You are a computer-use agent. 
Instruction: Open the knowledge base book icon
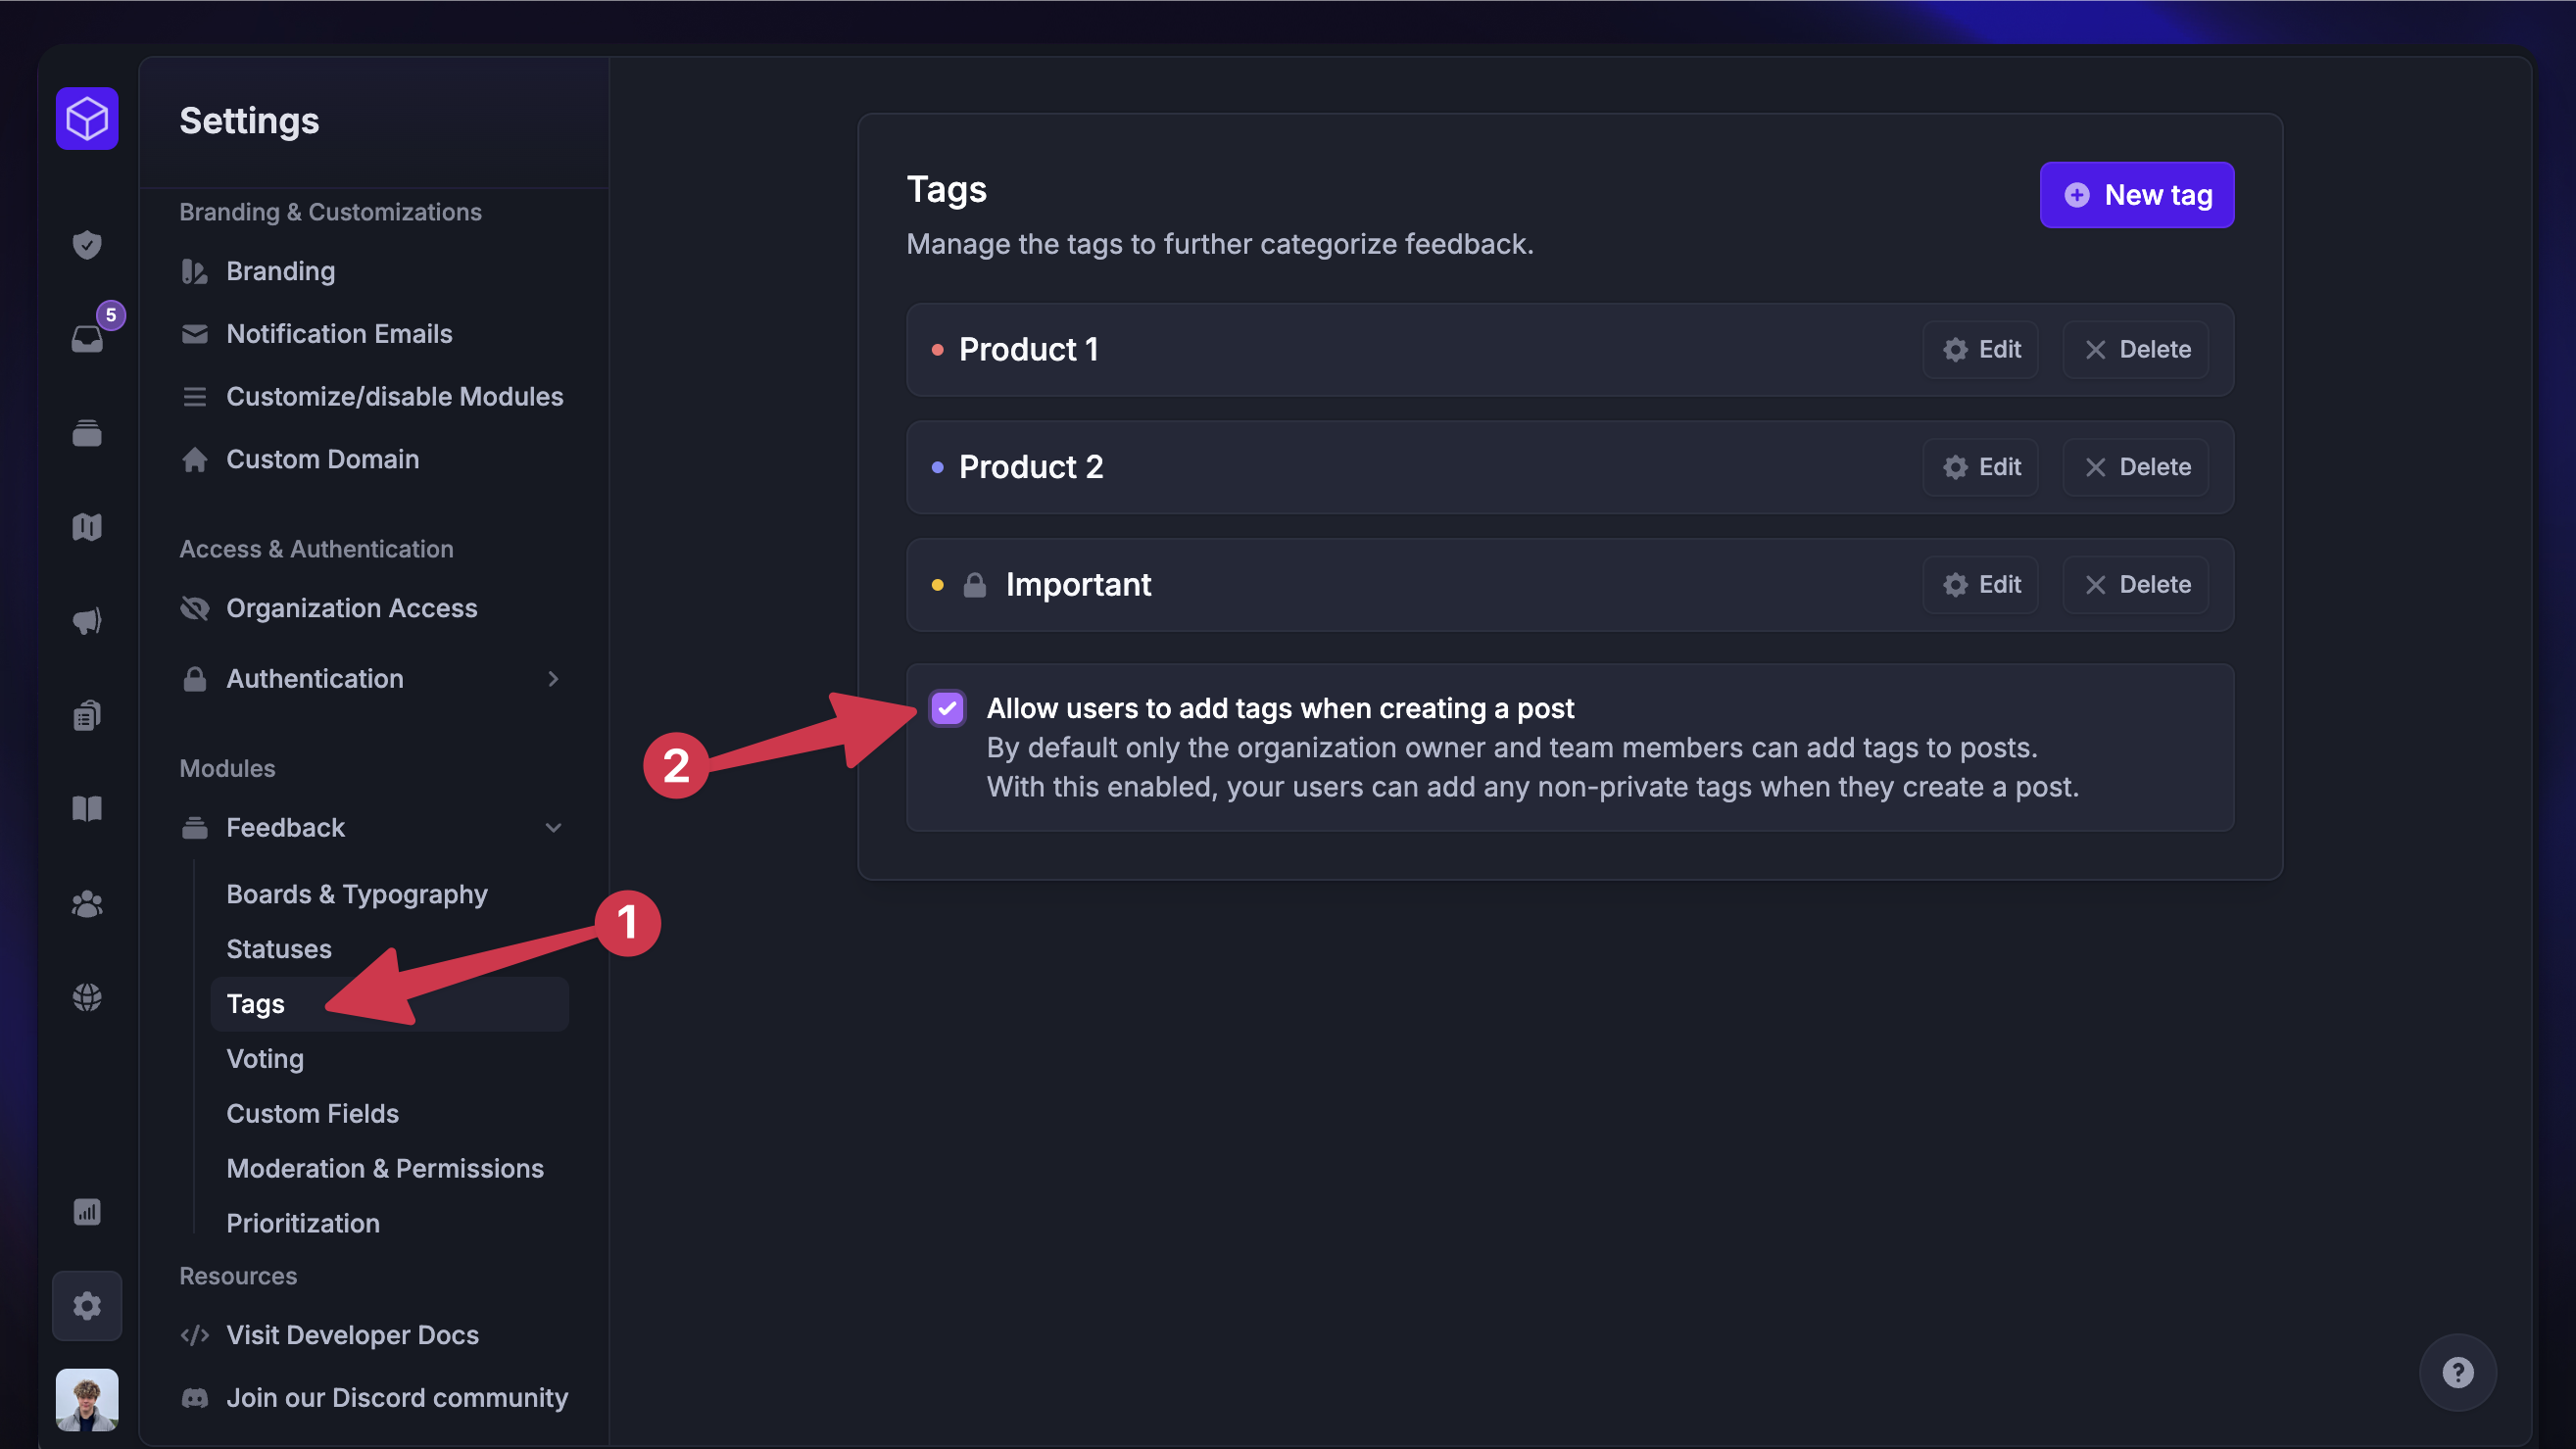pos(87,808)
